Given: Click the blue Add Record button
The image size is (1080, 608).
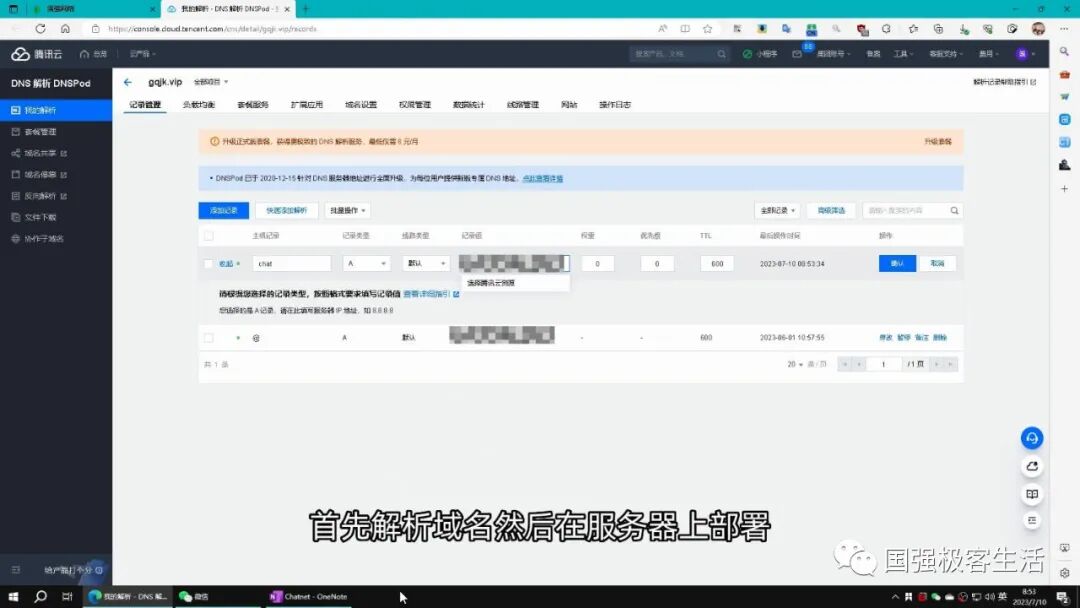Looking at the screenshot, I should [224, 211].
